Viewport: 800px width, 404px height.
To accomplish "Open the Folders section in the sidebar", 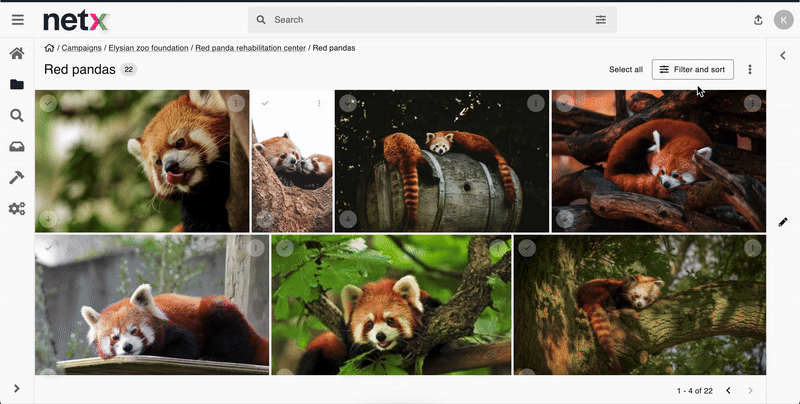I will click(17, 85).
